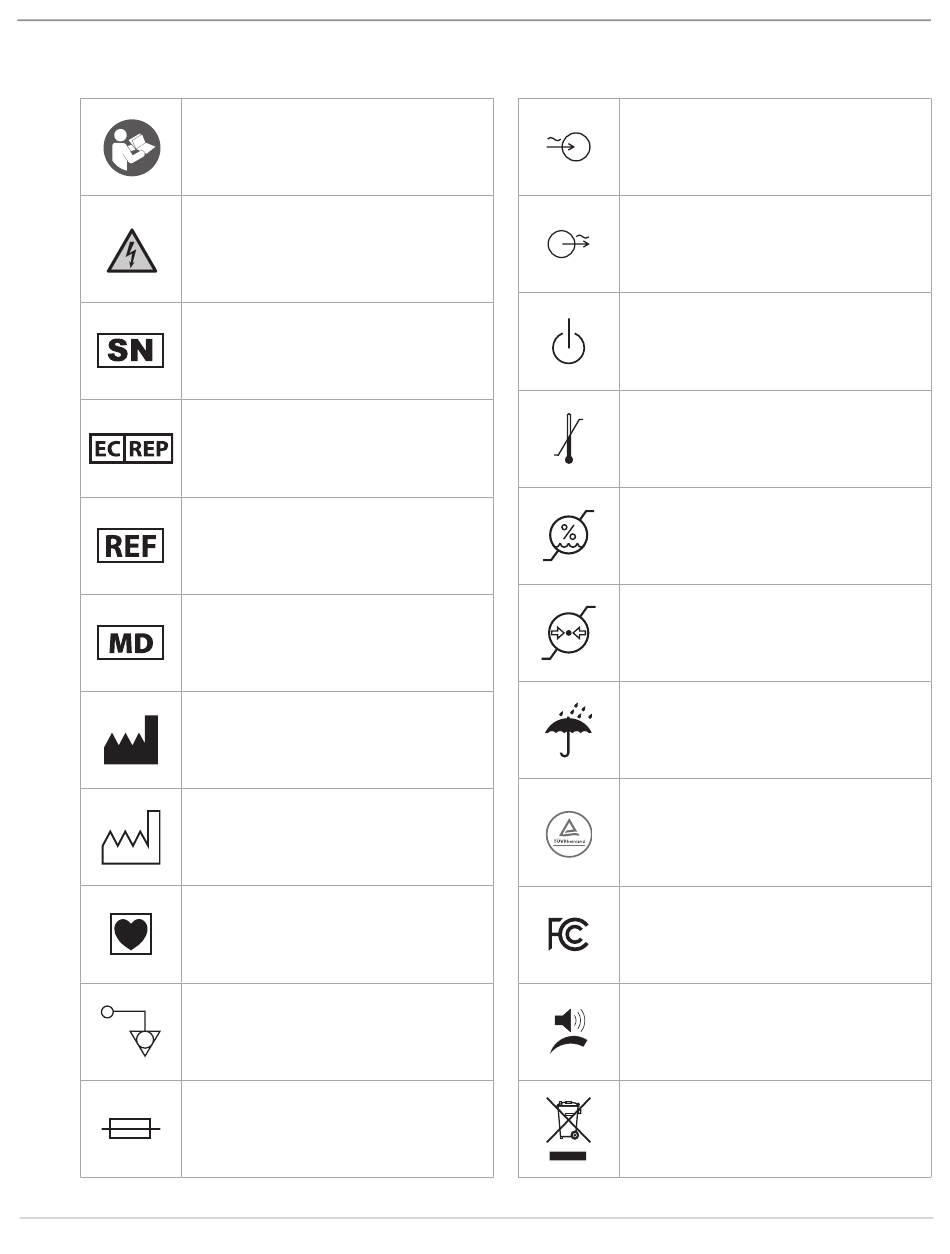Click the crossed-out wheeled bin WEEE symbol
This screenshot has height=1254, width=950.
coord(569,1129)
